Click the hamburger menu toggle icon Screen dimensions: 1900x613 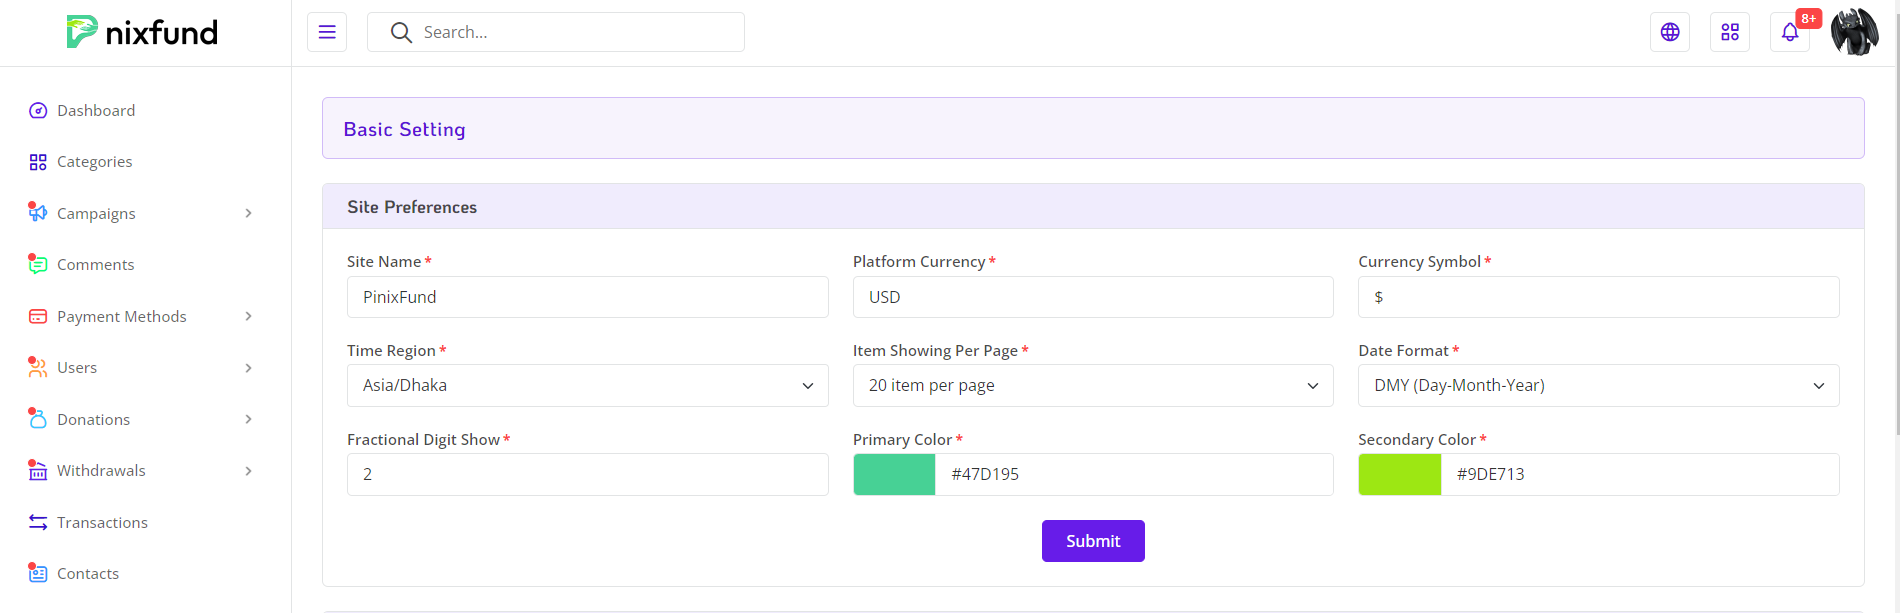(x=327, y=32)
